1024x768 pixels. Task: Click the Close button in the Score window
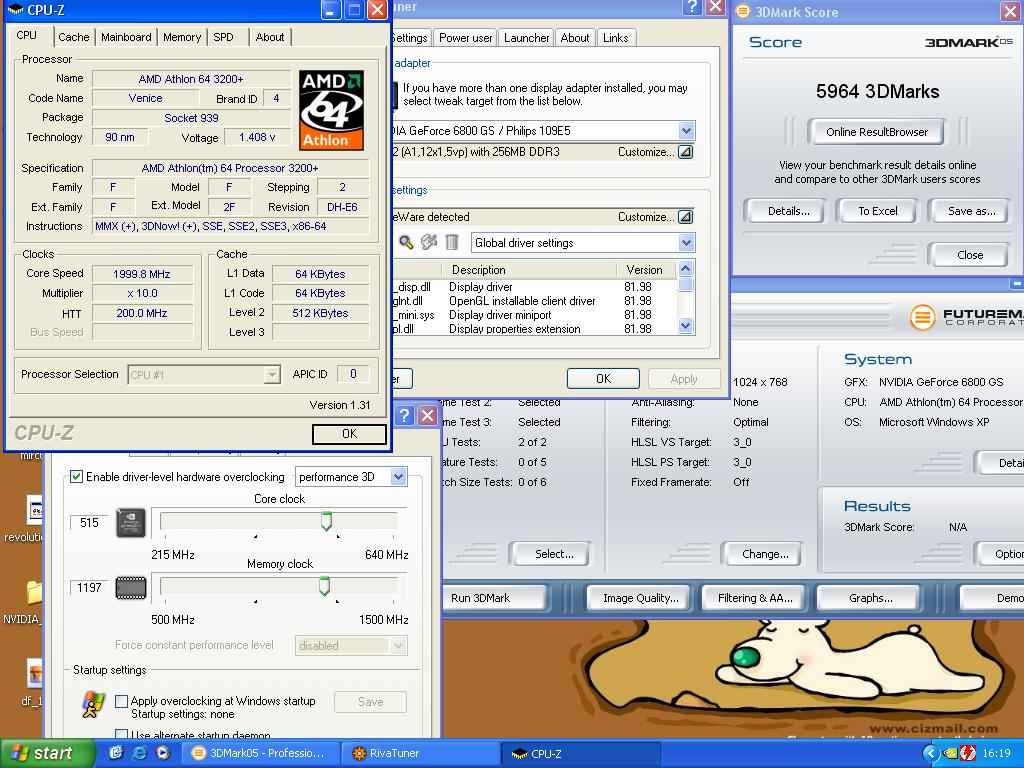970,255
